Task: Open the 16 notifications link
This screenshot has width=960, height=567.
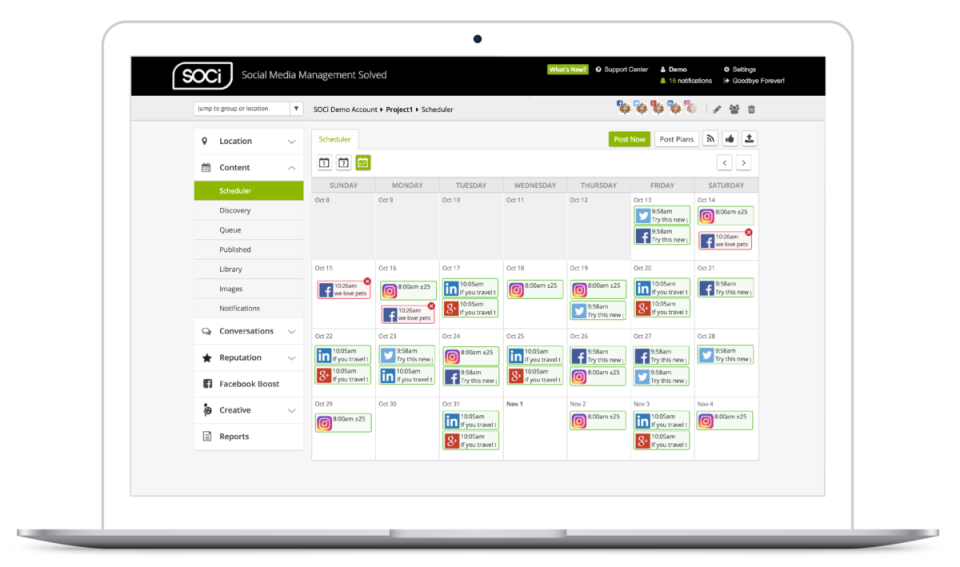Action: pos(686,81)
